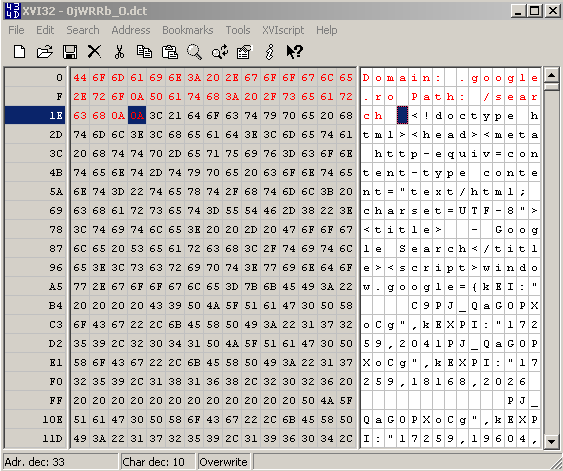Click the Save floppy disk icon
The width and height of the screenshot is (563, 471).
pyautogui.click(x=70, y=52)
